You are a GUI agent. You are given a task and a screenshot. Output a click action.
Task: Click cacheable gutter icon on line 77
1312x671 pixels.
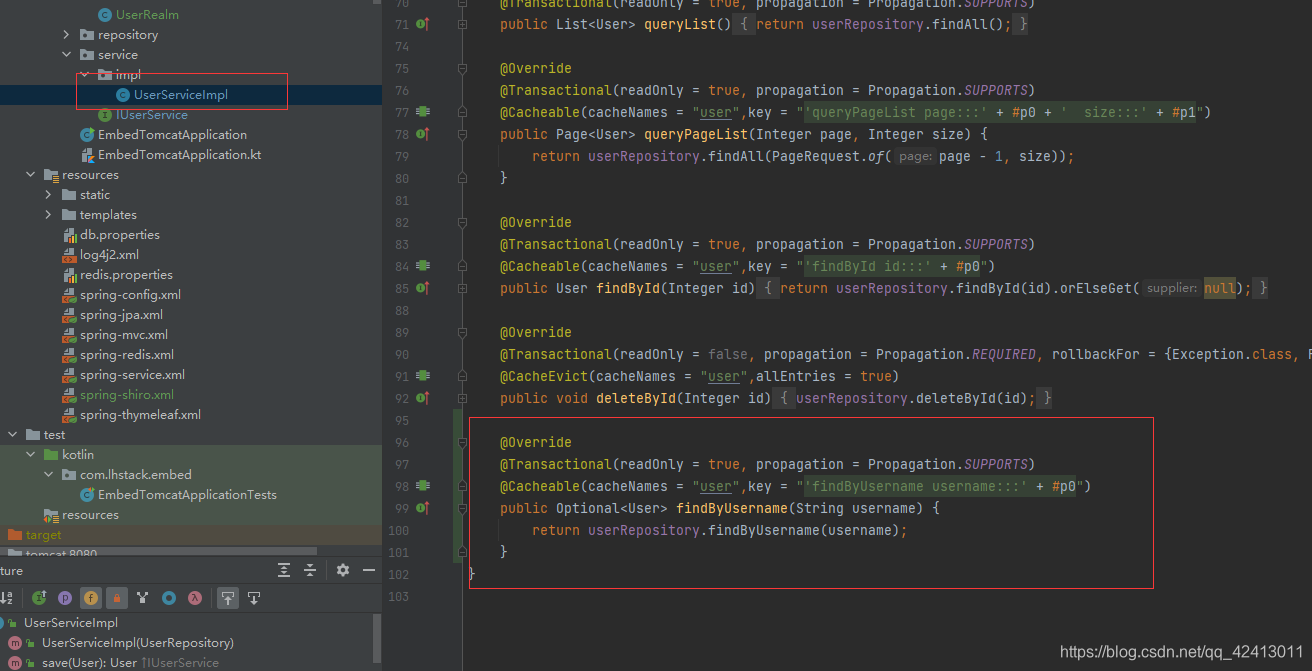pos(423,112)
